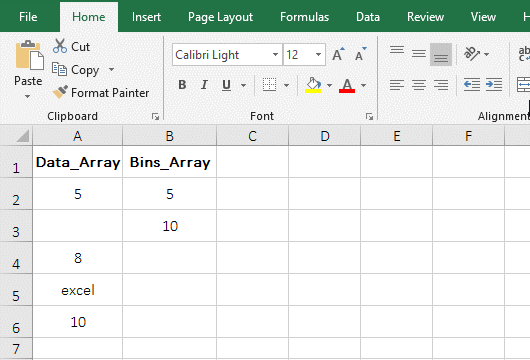Toggle Italic formatting

tap(204, 85)
